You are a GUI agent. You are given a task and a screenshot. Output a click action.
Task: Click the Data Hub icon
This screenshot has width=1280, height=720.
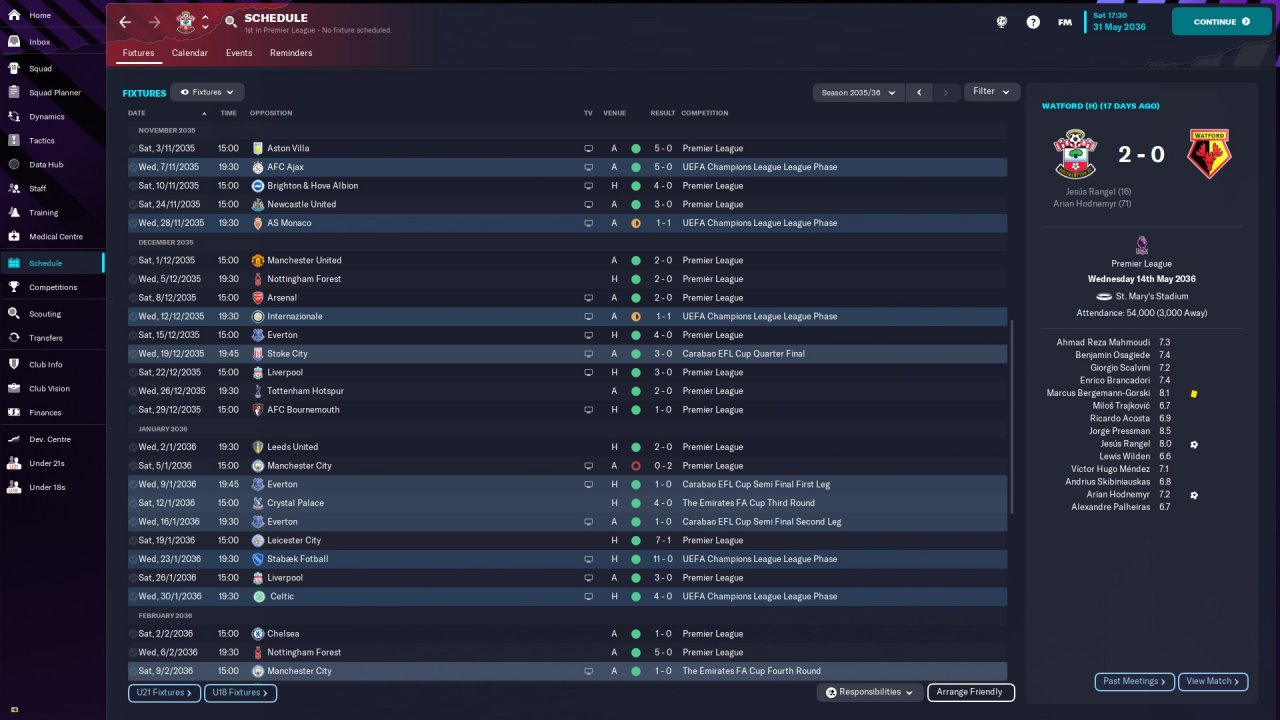tap(14, 165)
